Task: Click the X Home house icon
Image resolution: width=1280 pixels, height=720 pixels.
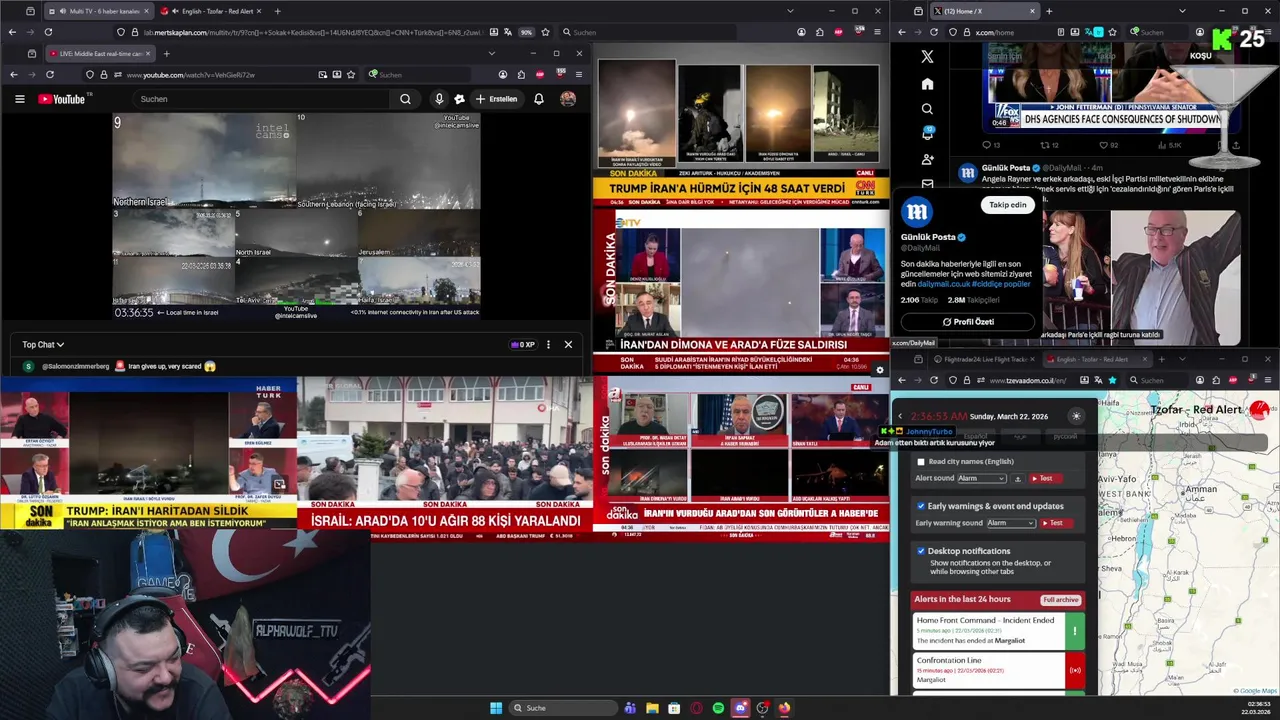Action: (927, 84)
